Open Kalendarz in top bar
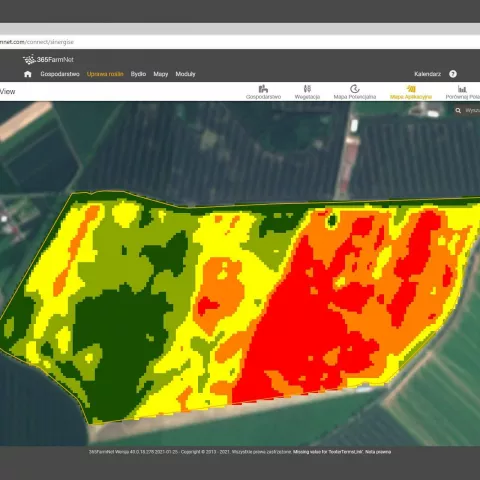Viewport: 480px width, 480px height. click(x=427, y=74)
